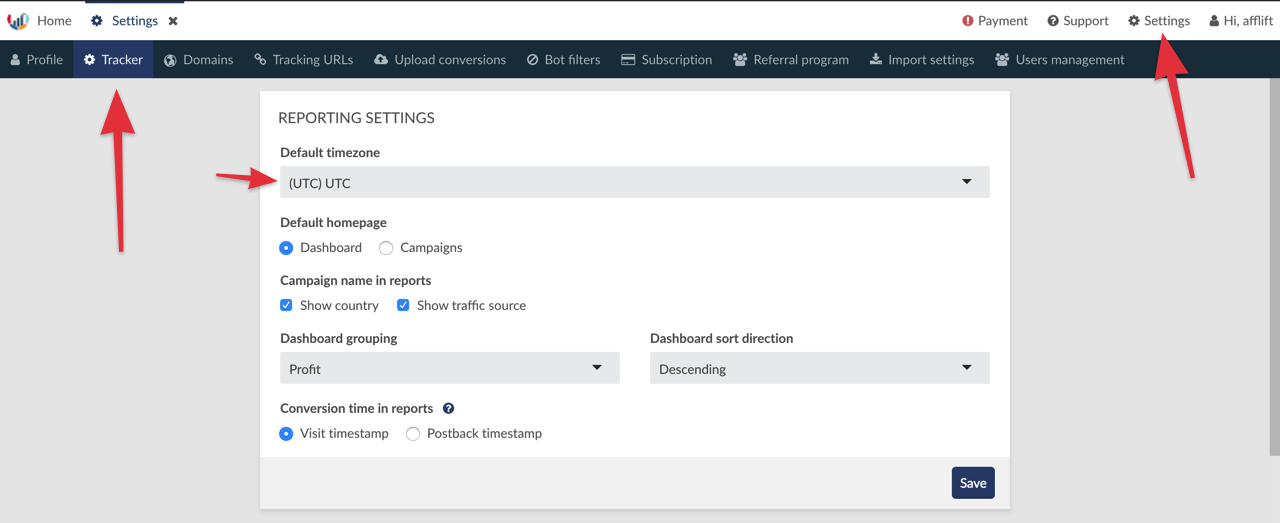1280x523 pixels.
Task: Open the Subscription tab
Action: coord(667,59)
